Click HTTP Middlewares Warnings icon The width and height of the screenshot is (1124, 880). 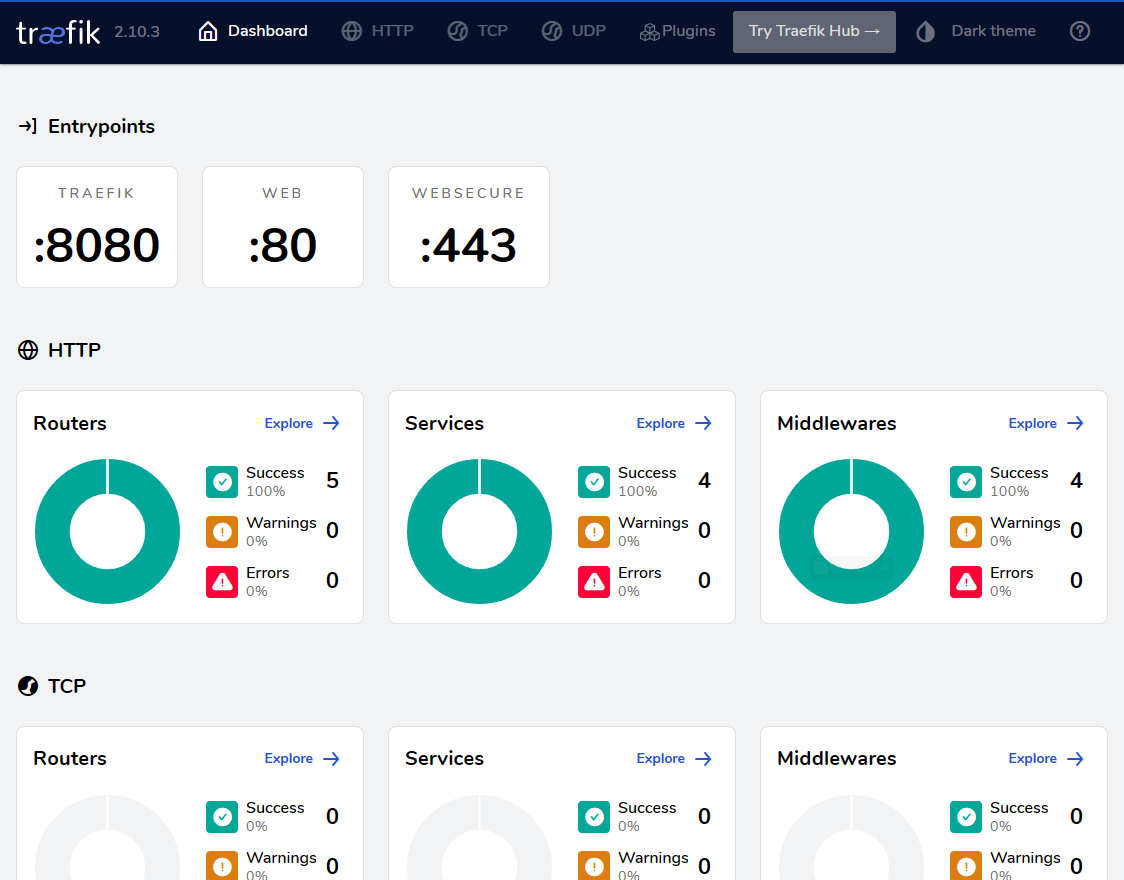click(966, 532)
